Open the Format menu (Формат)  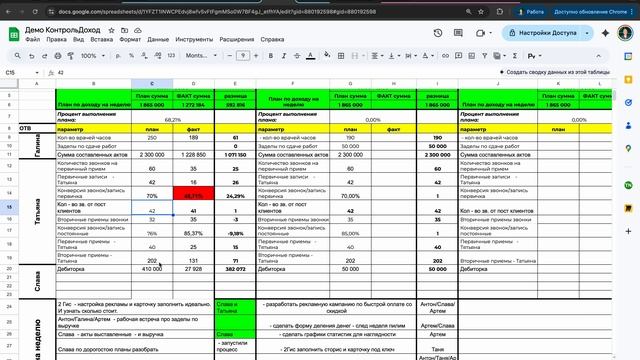tap(130, 40)
